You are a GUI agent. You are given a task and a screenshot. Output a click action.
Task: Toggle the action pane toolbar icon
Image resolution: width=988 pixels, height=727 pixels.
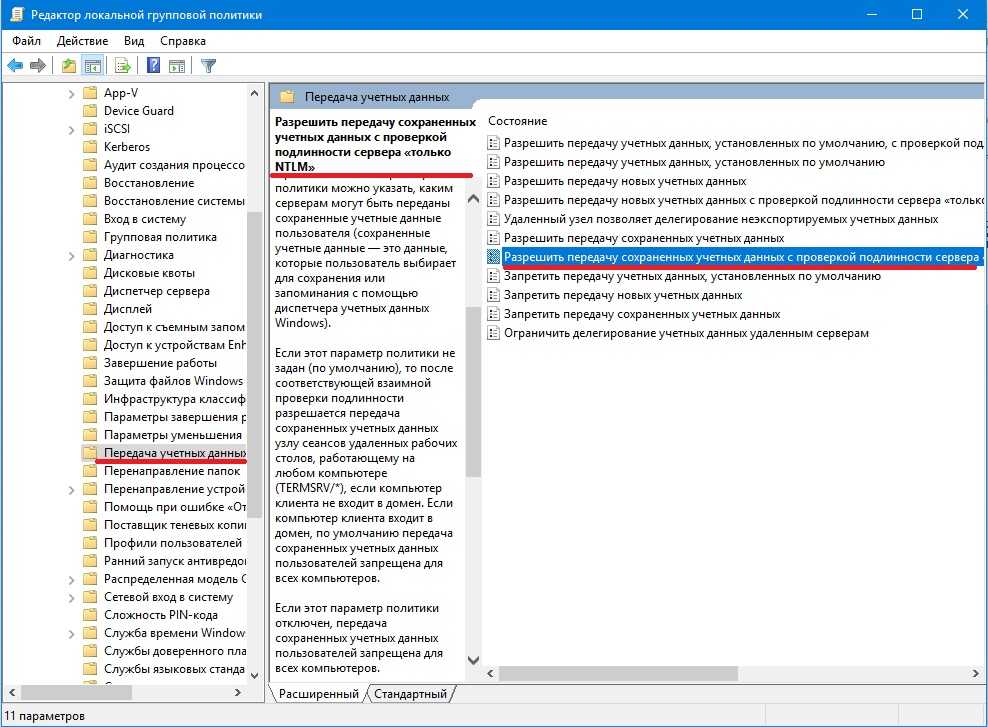(176, 66)
